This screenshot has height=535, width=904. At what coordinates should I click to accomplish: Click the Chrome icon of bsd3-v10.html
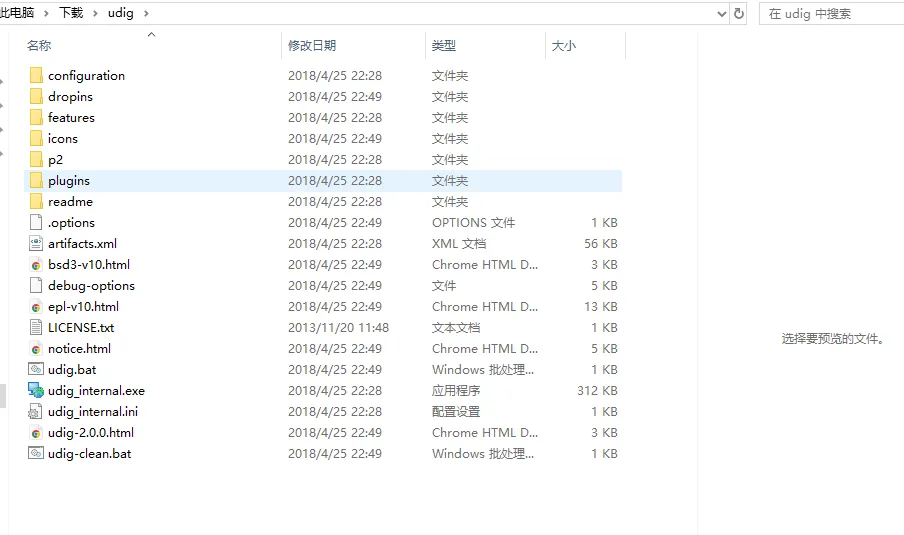(x=36, y=265)
